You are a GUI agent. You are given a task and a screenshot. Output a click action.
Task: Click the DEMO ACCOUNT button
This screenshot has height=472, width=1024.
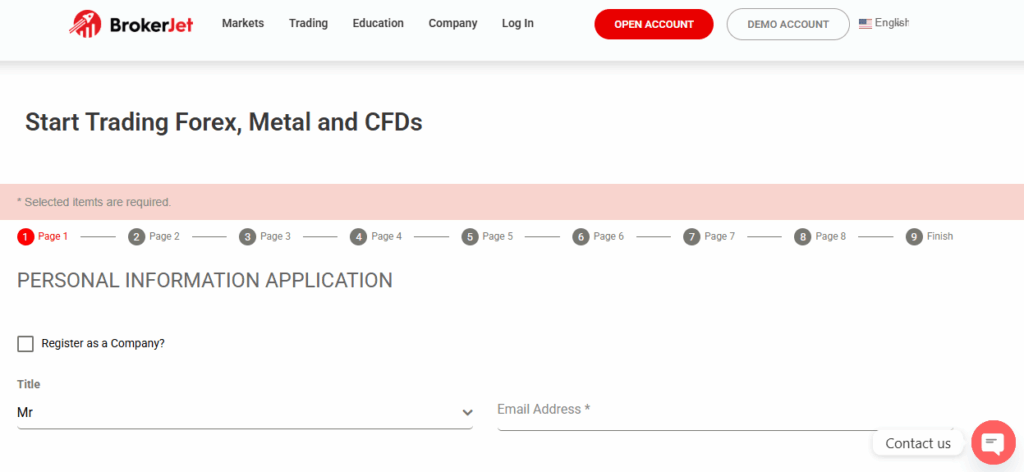tap(788, 24)
